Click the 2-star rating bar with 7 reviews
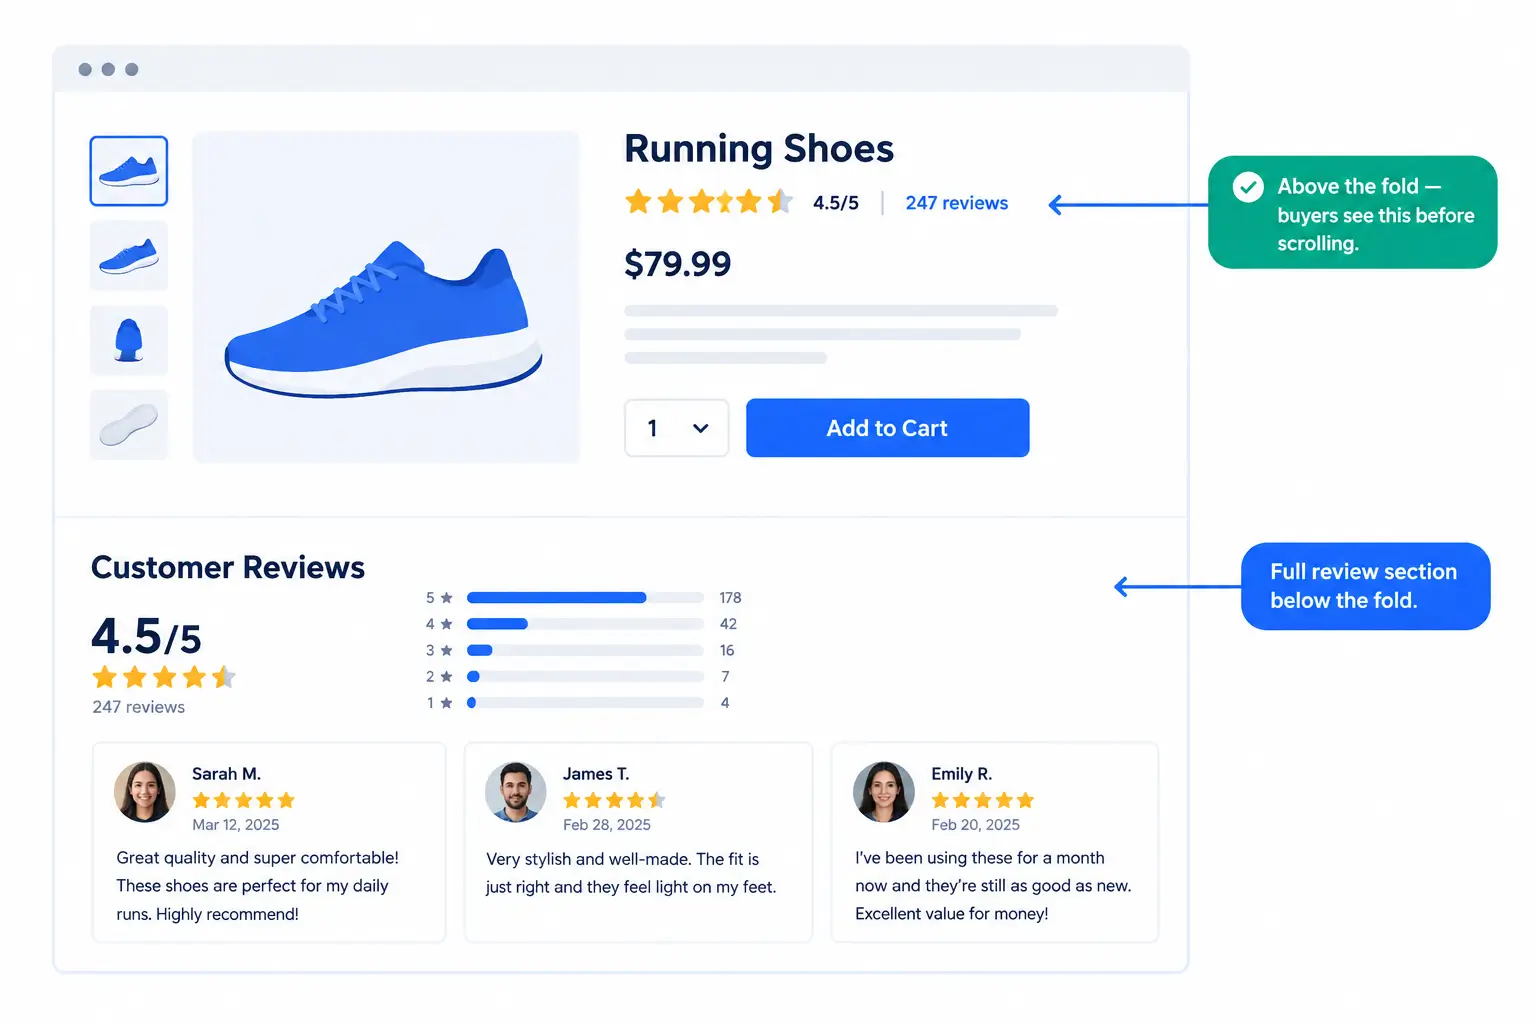Viewport: 1536px width, 1024px height. point(585,676)
